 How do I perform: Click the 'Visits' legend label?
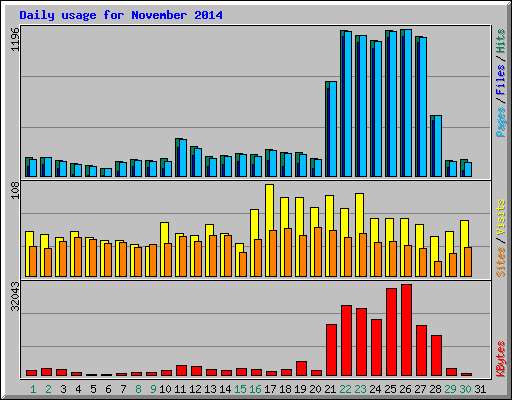click(x=501, y=218)
